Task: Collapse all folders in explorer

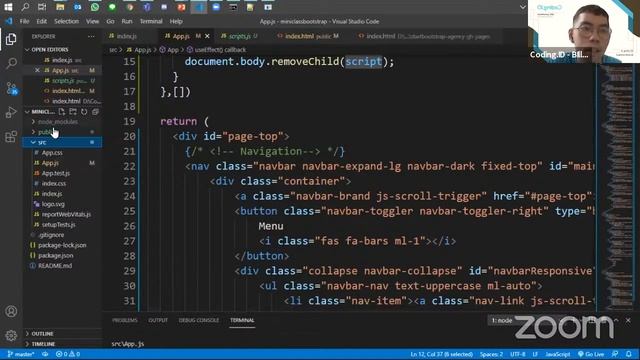Action: (x=96, y=111)
